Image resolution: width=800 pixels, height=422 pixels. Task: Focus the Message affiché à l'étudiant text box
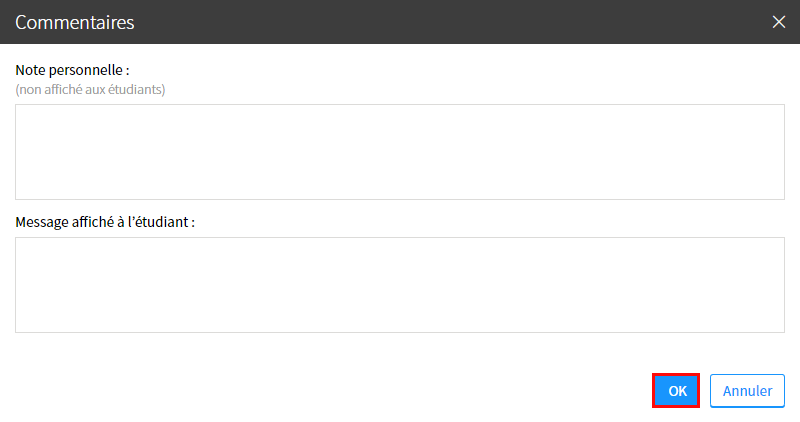(400, 285)
